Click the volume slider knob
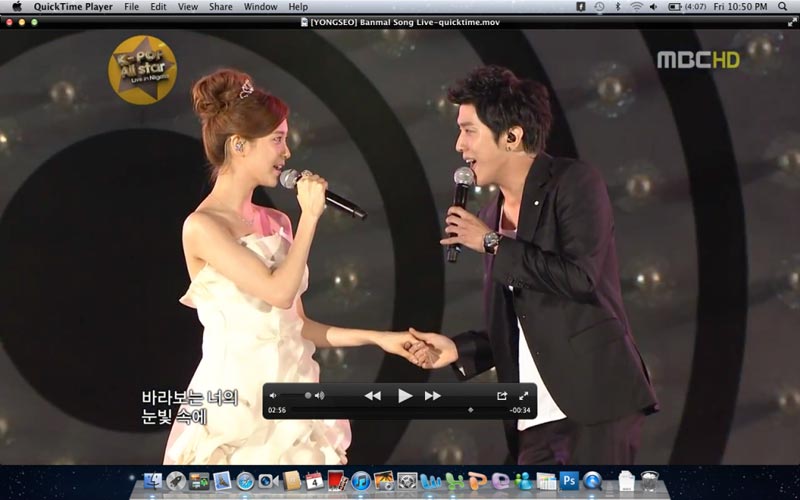The image size is (800, 500). (308, 395)
